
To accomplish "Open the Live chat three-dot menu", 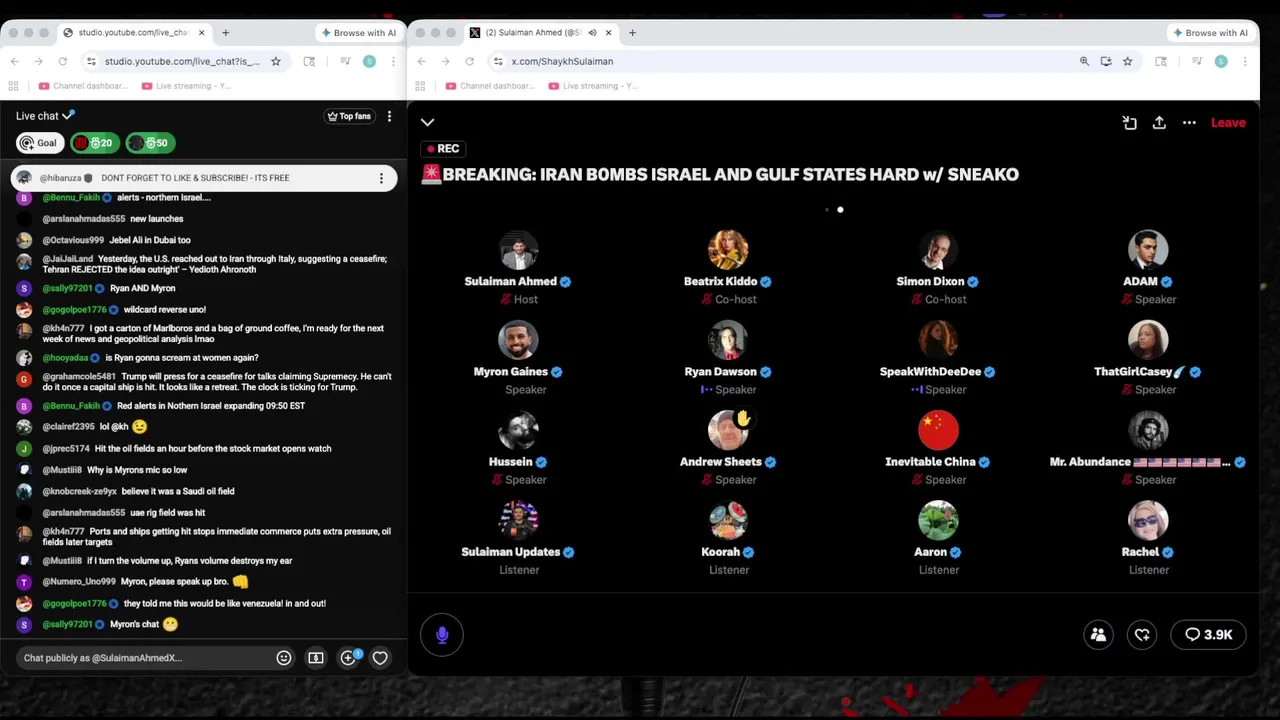I will (x=389, y=116).
